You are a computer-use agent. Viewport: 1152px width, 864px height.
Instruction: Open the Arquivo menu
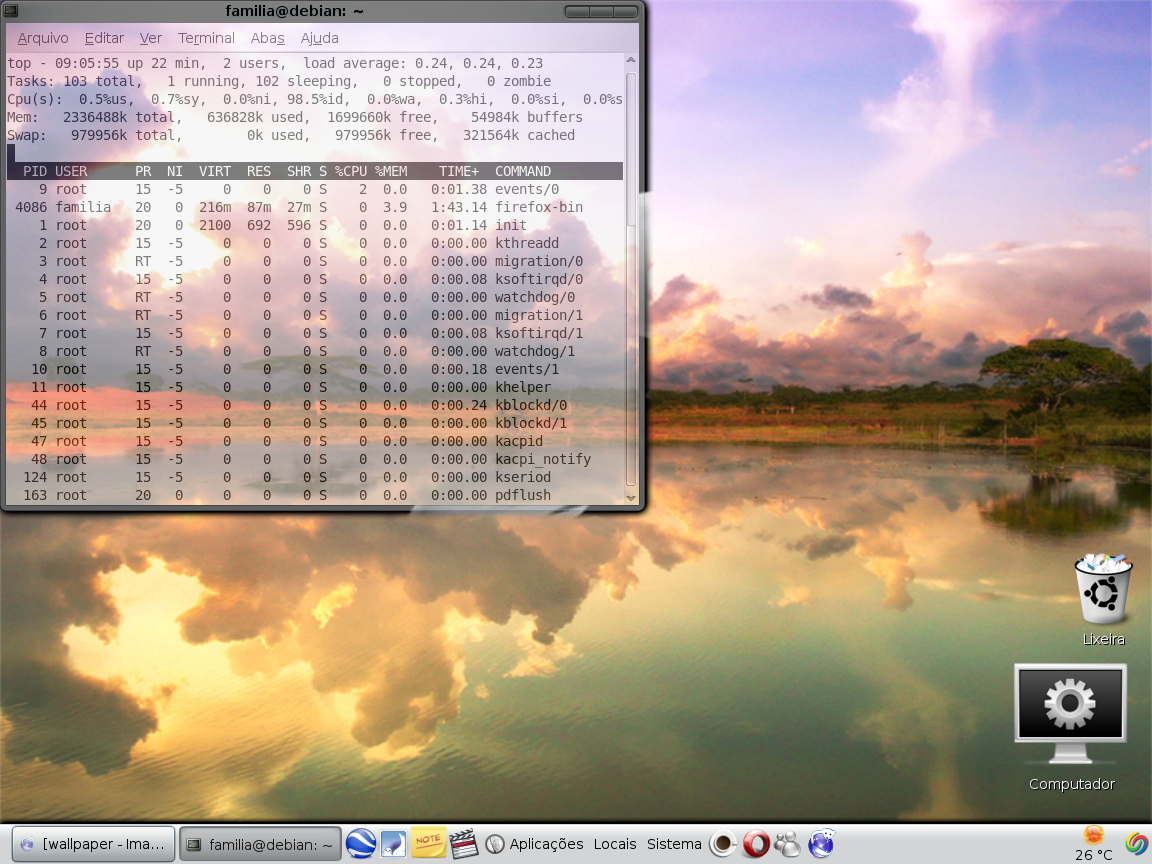pyautogui.click(x=43, y=38)
